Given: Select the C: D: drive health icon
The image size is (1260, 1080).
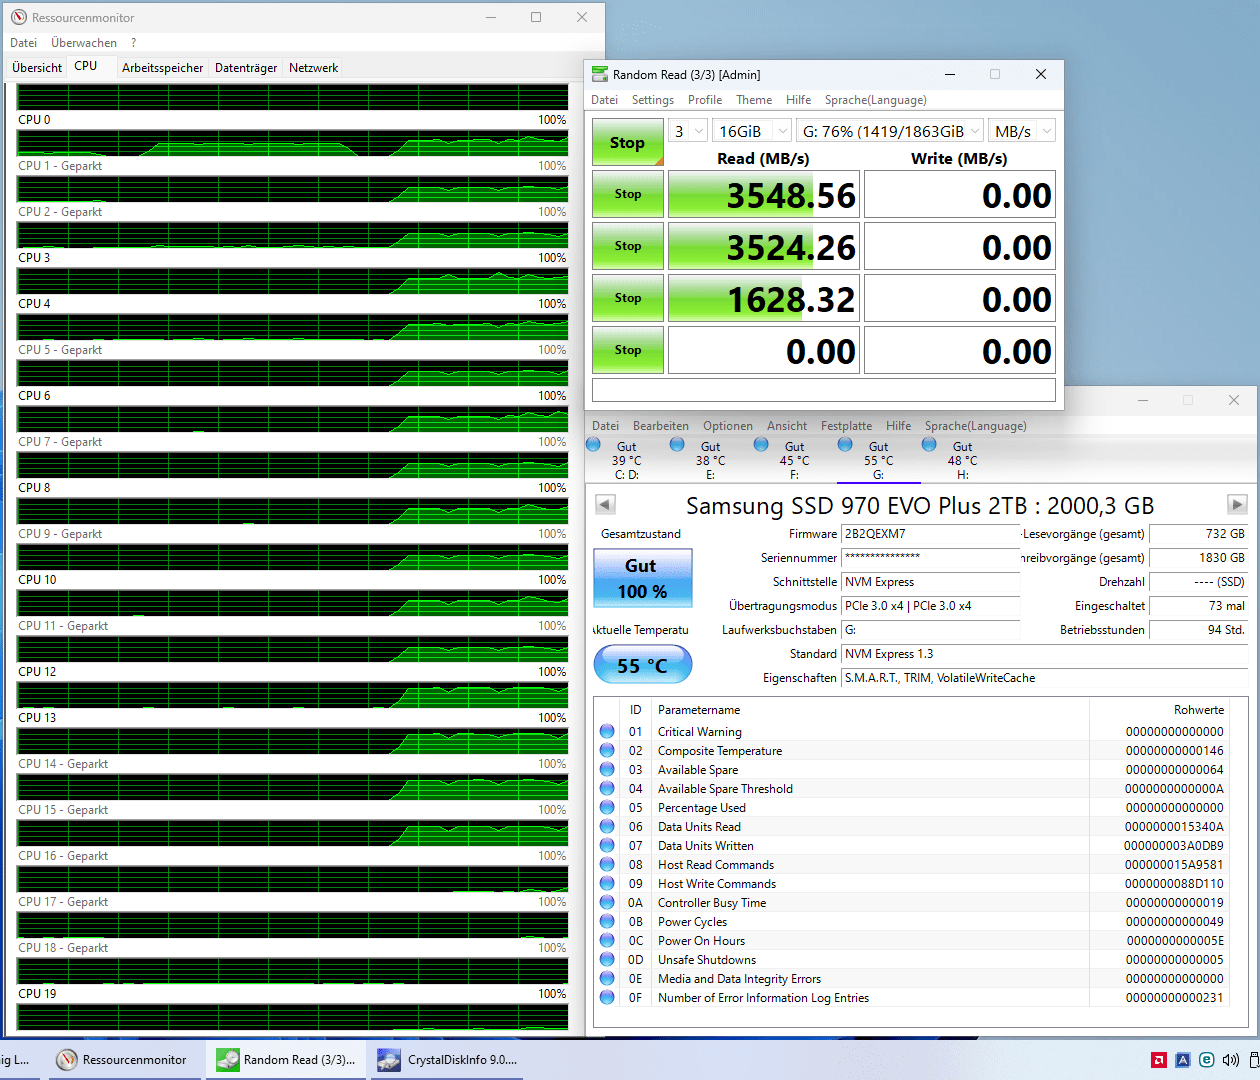Looking at the screenshot, I should (x=594, y=445).
